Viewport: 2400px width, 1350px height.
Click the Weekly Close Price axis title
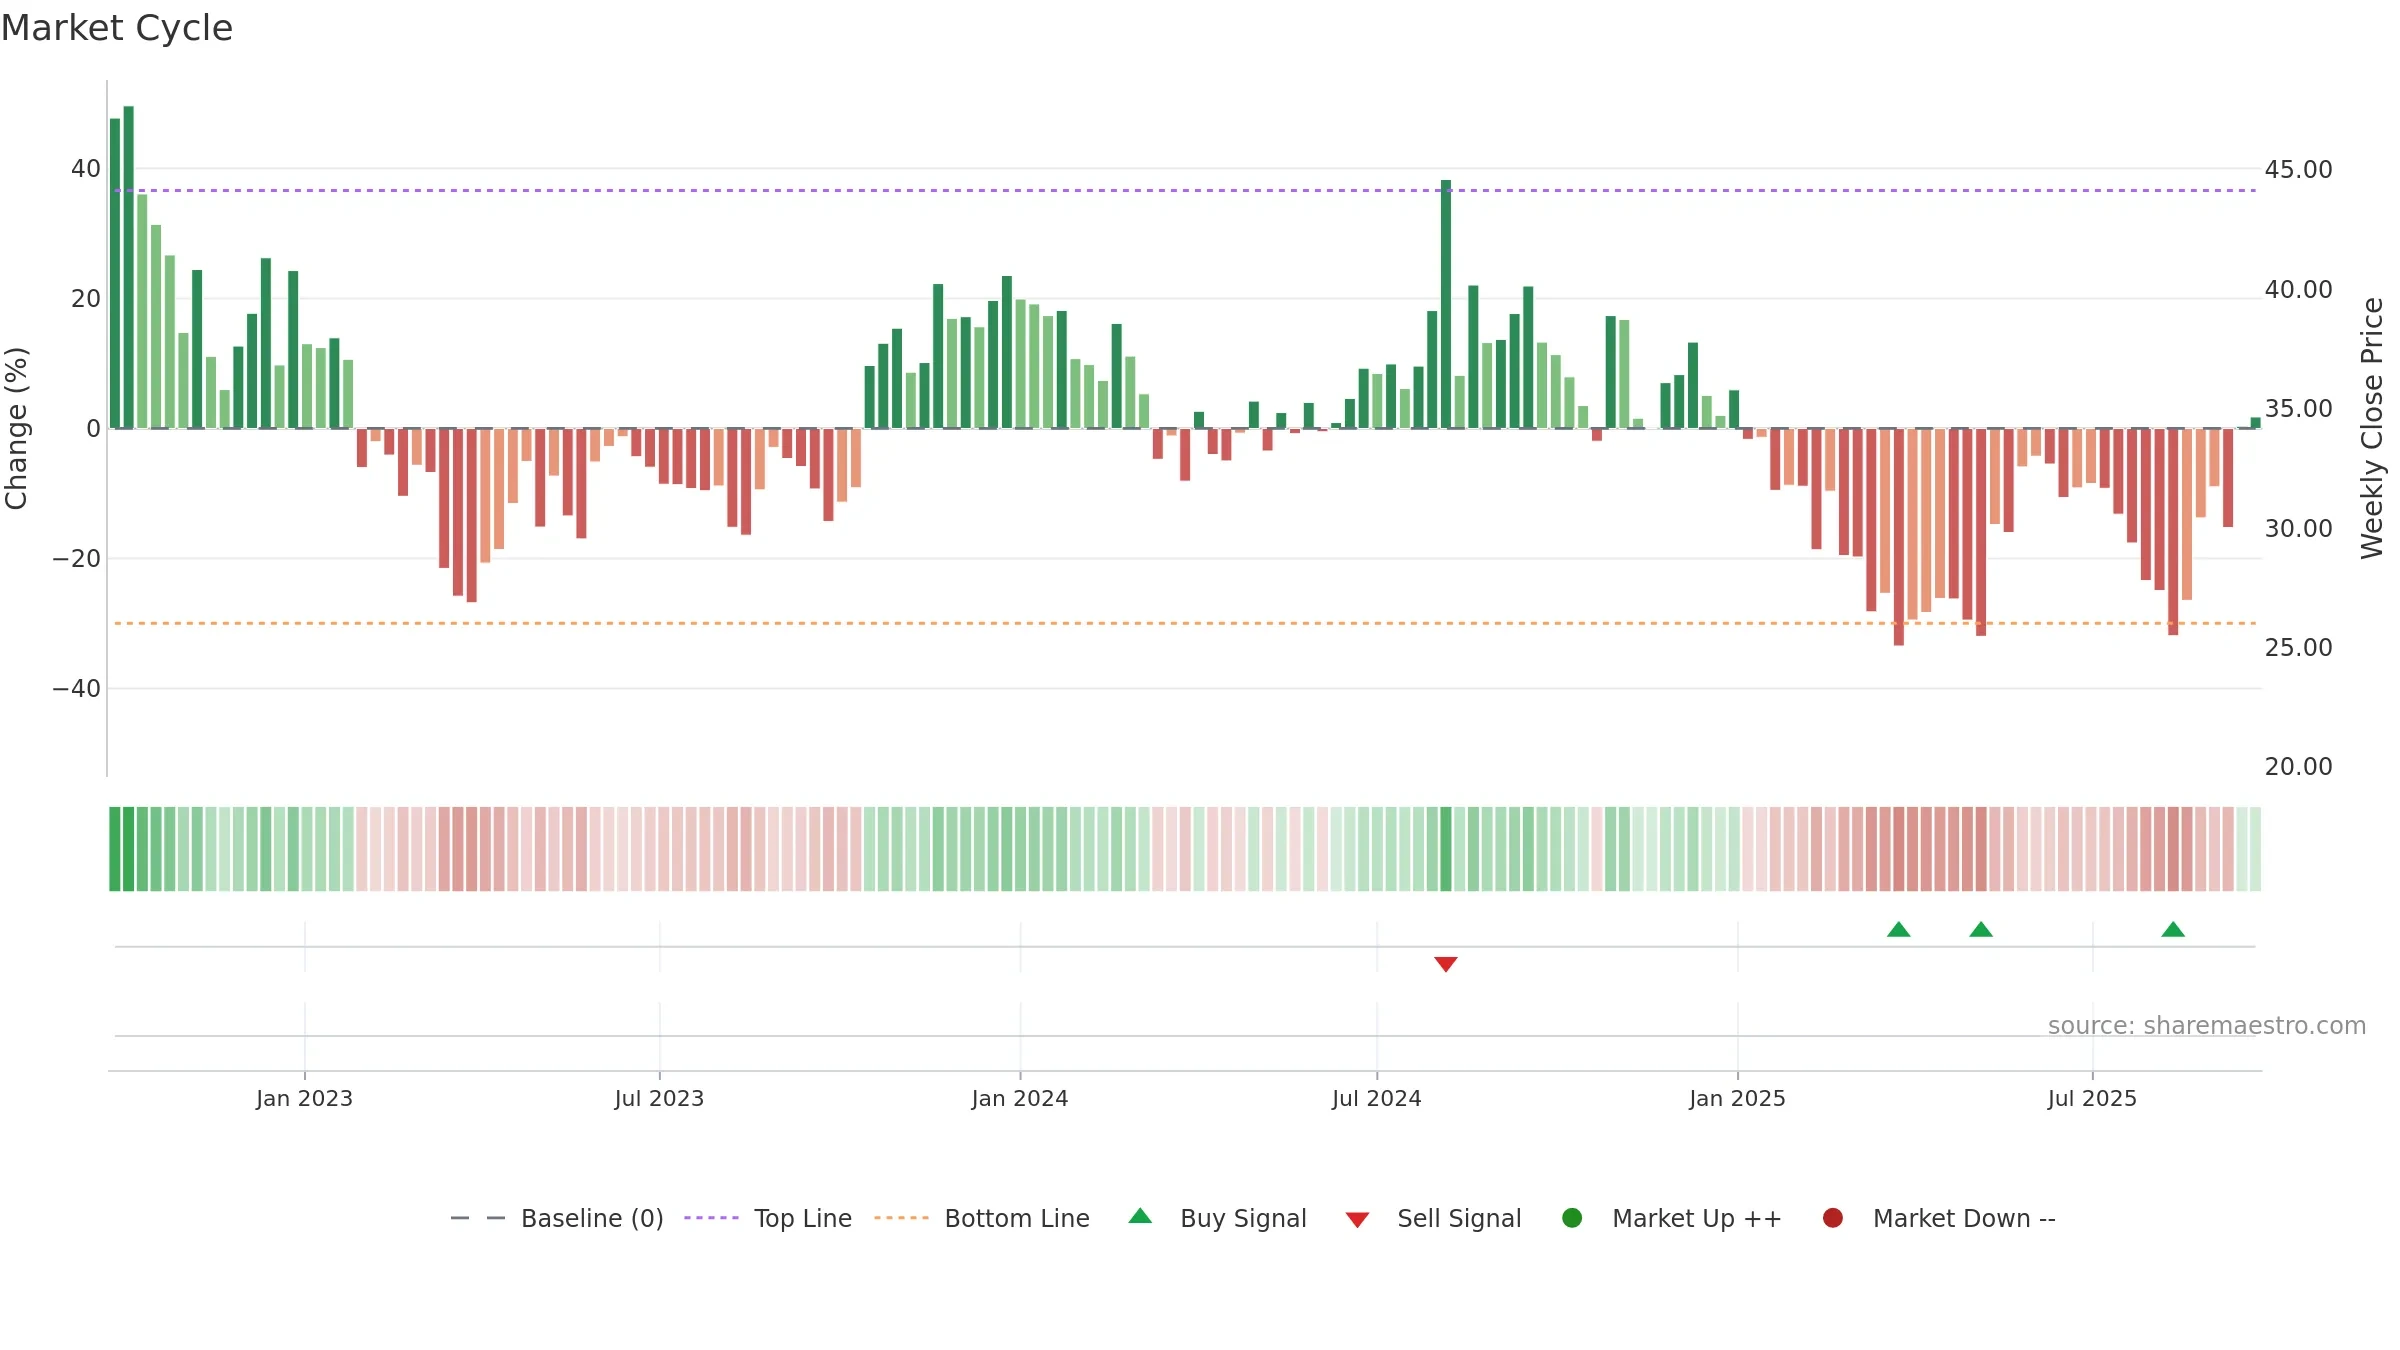(2372, 428)
